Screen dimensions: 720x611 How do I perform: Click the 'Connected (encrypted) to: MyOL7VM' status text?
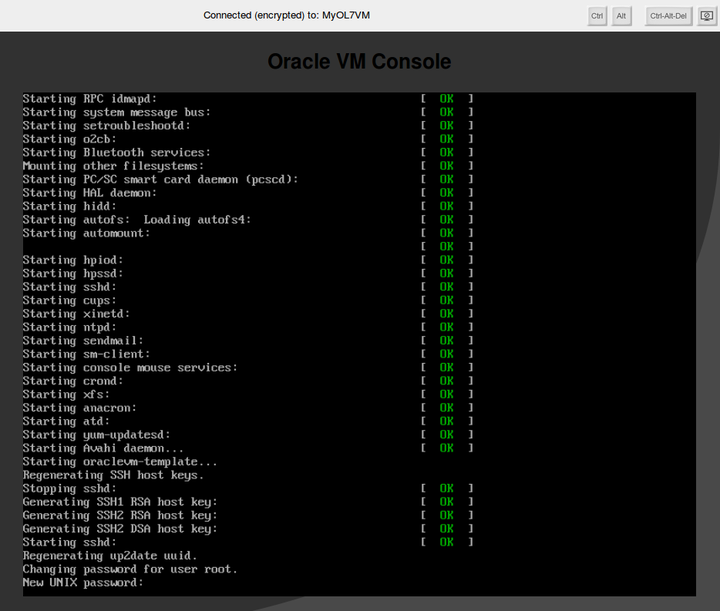[x=287, y=15]
